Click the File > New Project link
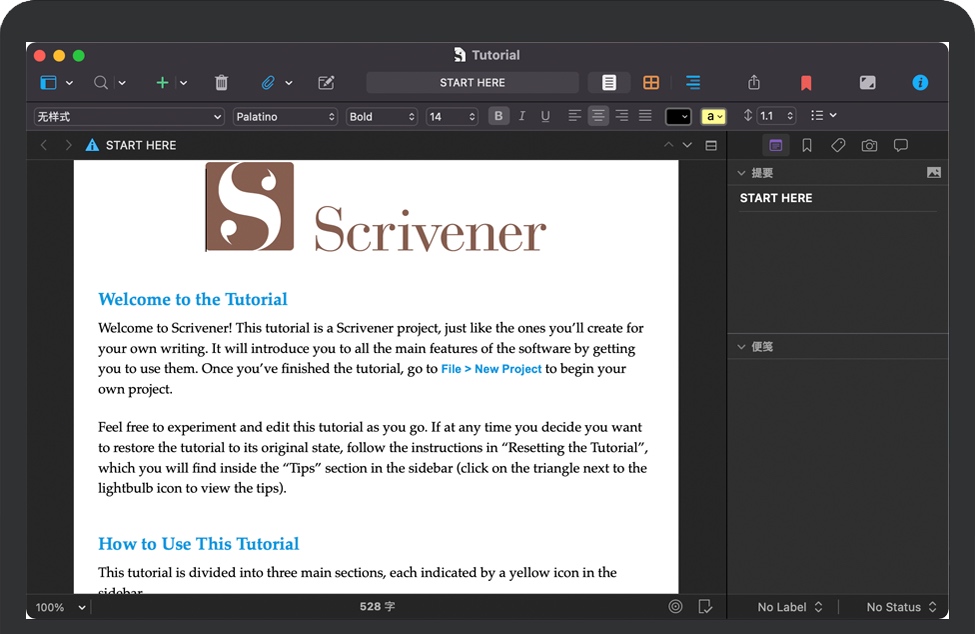The image size is (975, 634). (491, 369)
